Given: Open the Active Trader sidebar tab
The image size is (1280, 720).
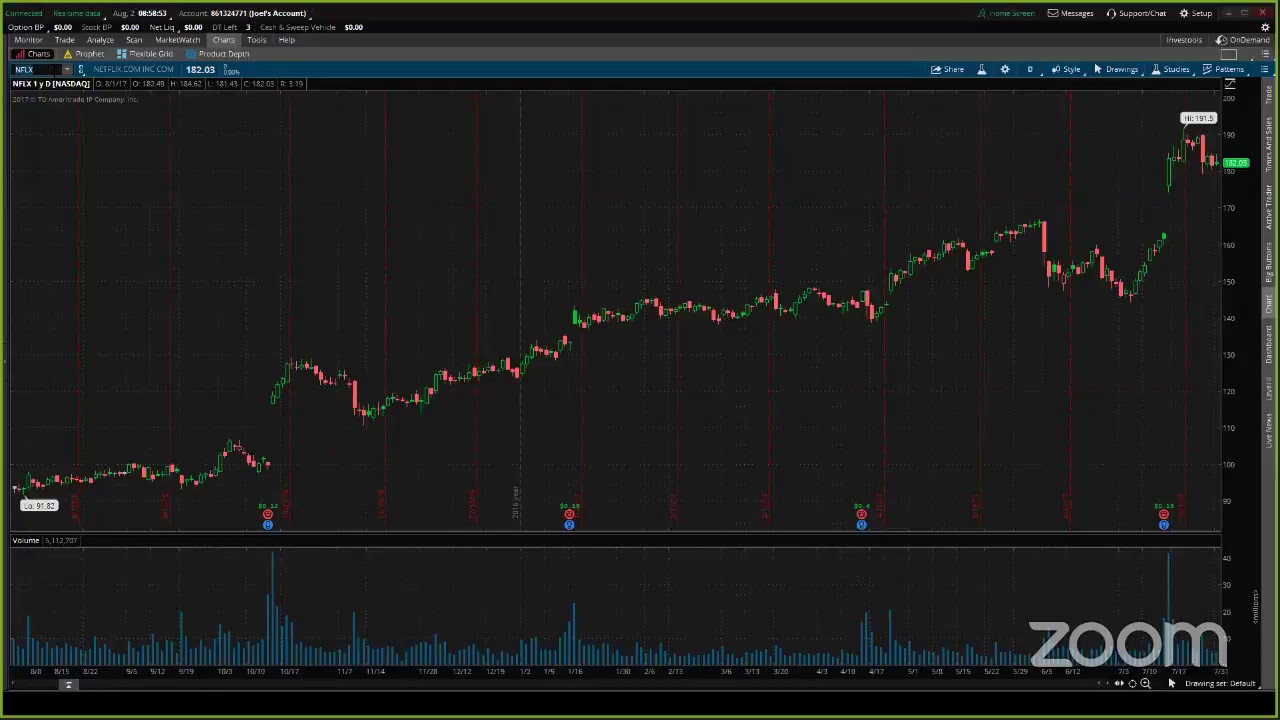Looking at the screenshot, I should coord(1269,205).
